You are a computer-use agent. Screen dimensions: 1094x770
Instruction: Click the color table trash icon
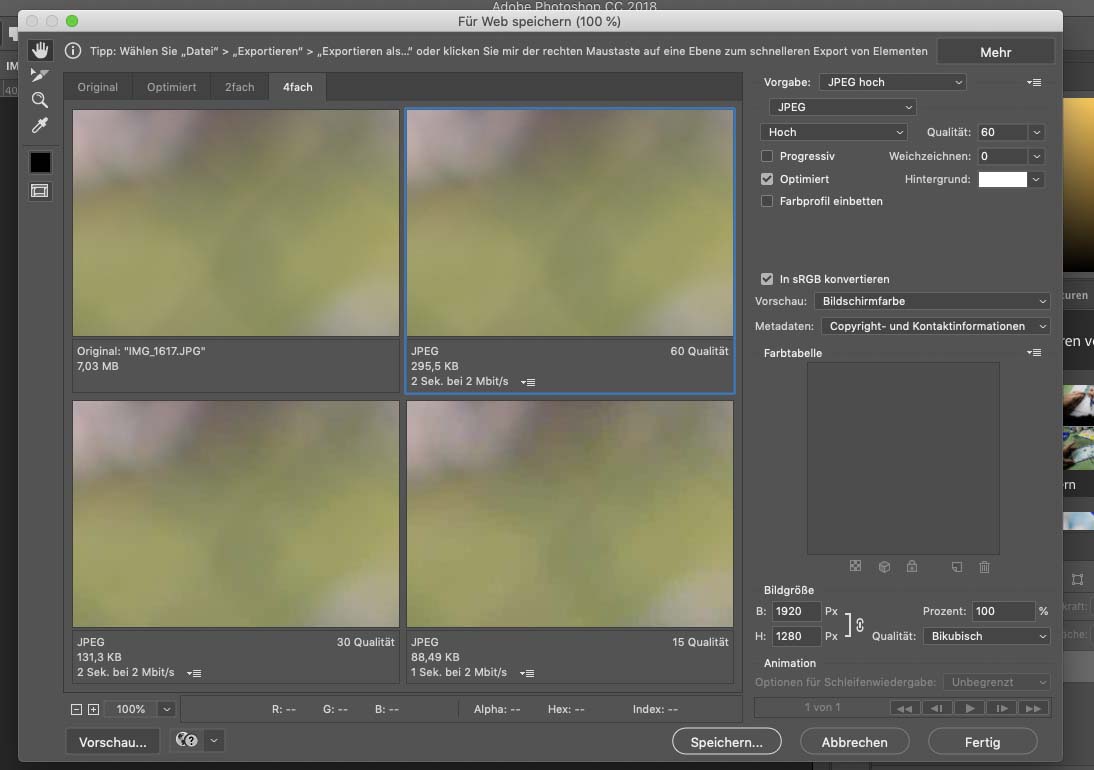tap(984, 566)
